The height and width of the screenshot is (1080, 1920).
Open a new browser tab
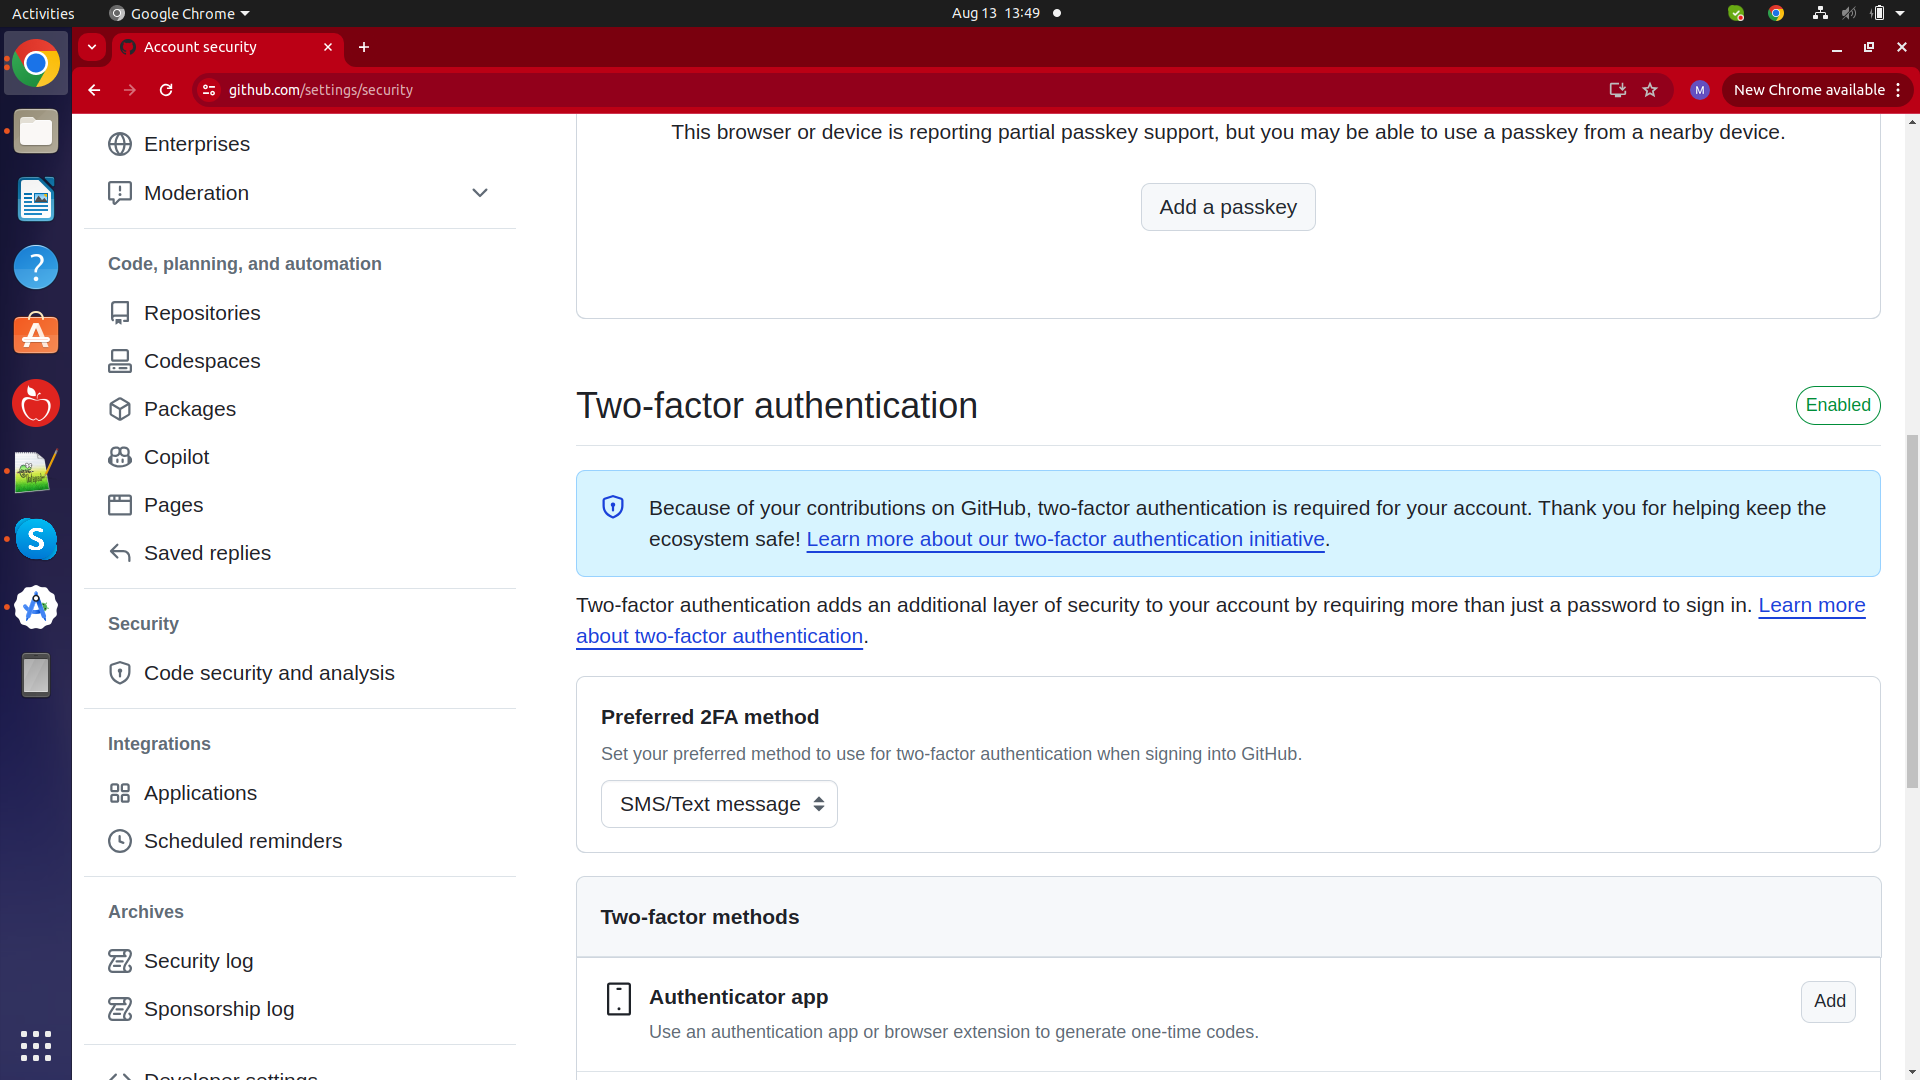[x=364, y=47]
